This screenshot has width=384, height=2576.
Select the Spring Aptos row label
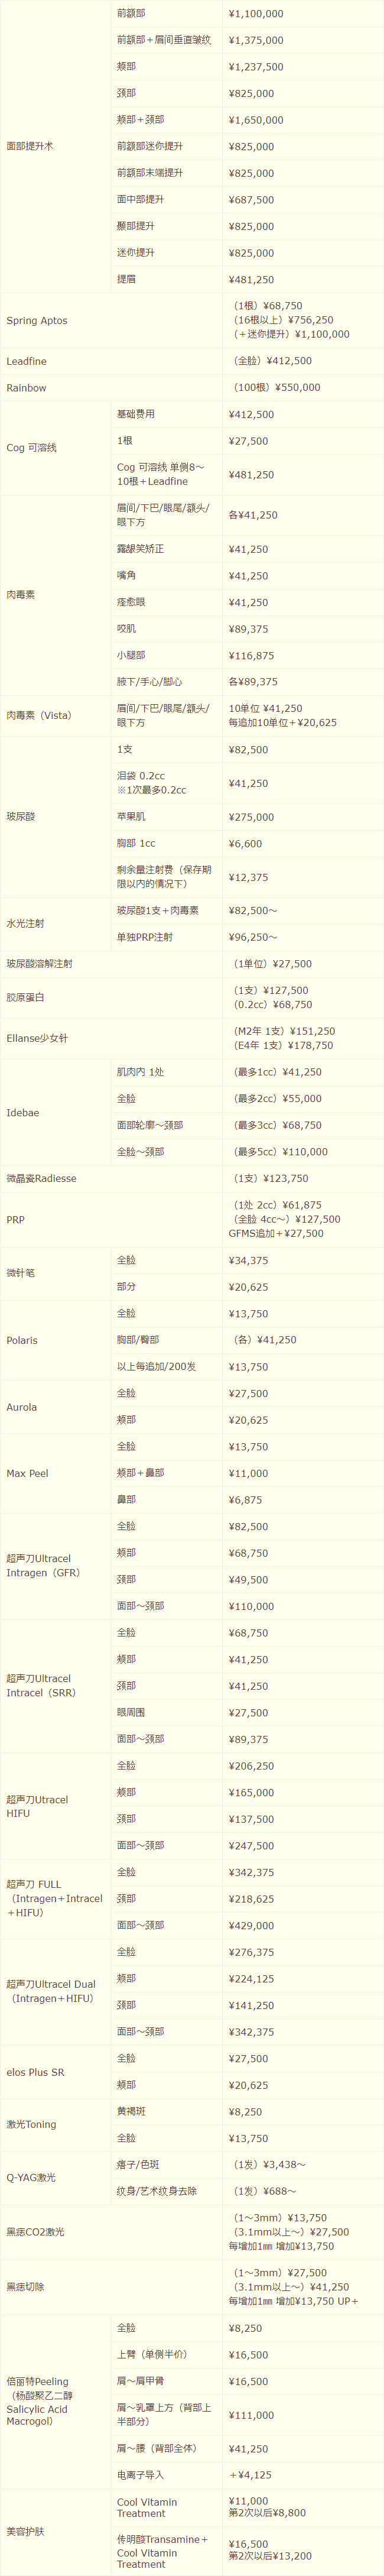pos(37,320)
